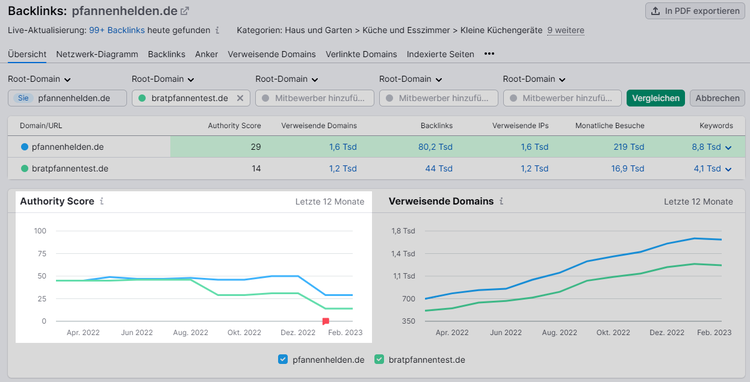
Task: Open the Backlinks tab
Action: tap(166, 54)
